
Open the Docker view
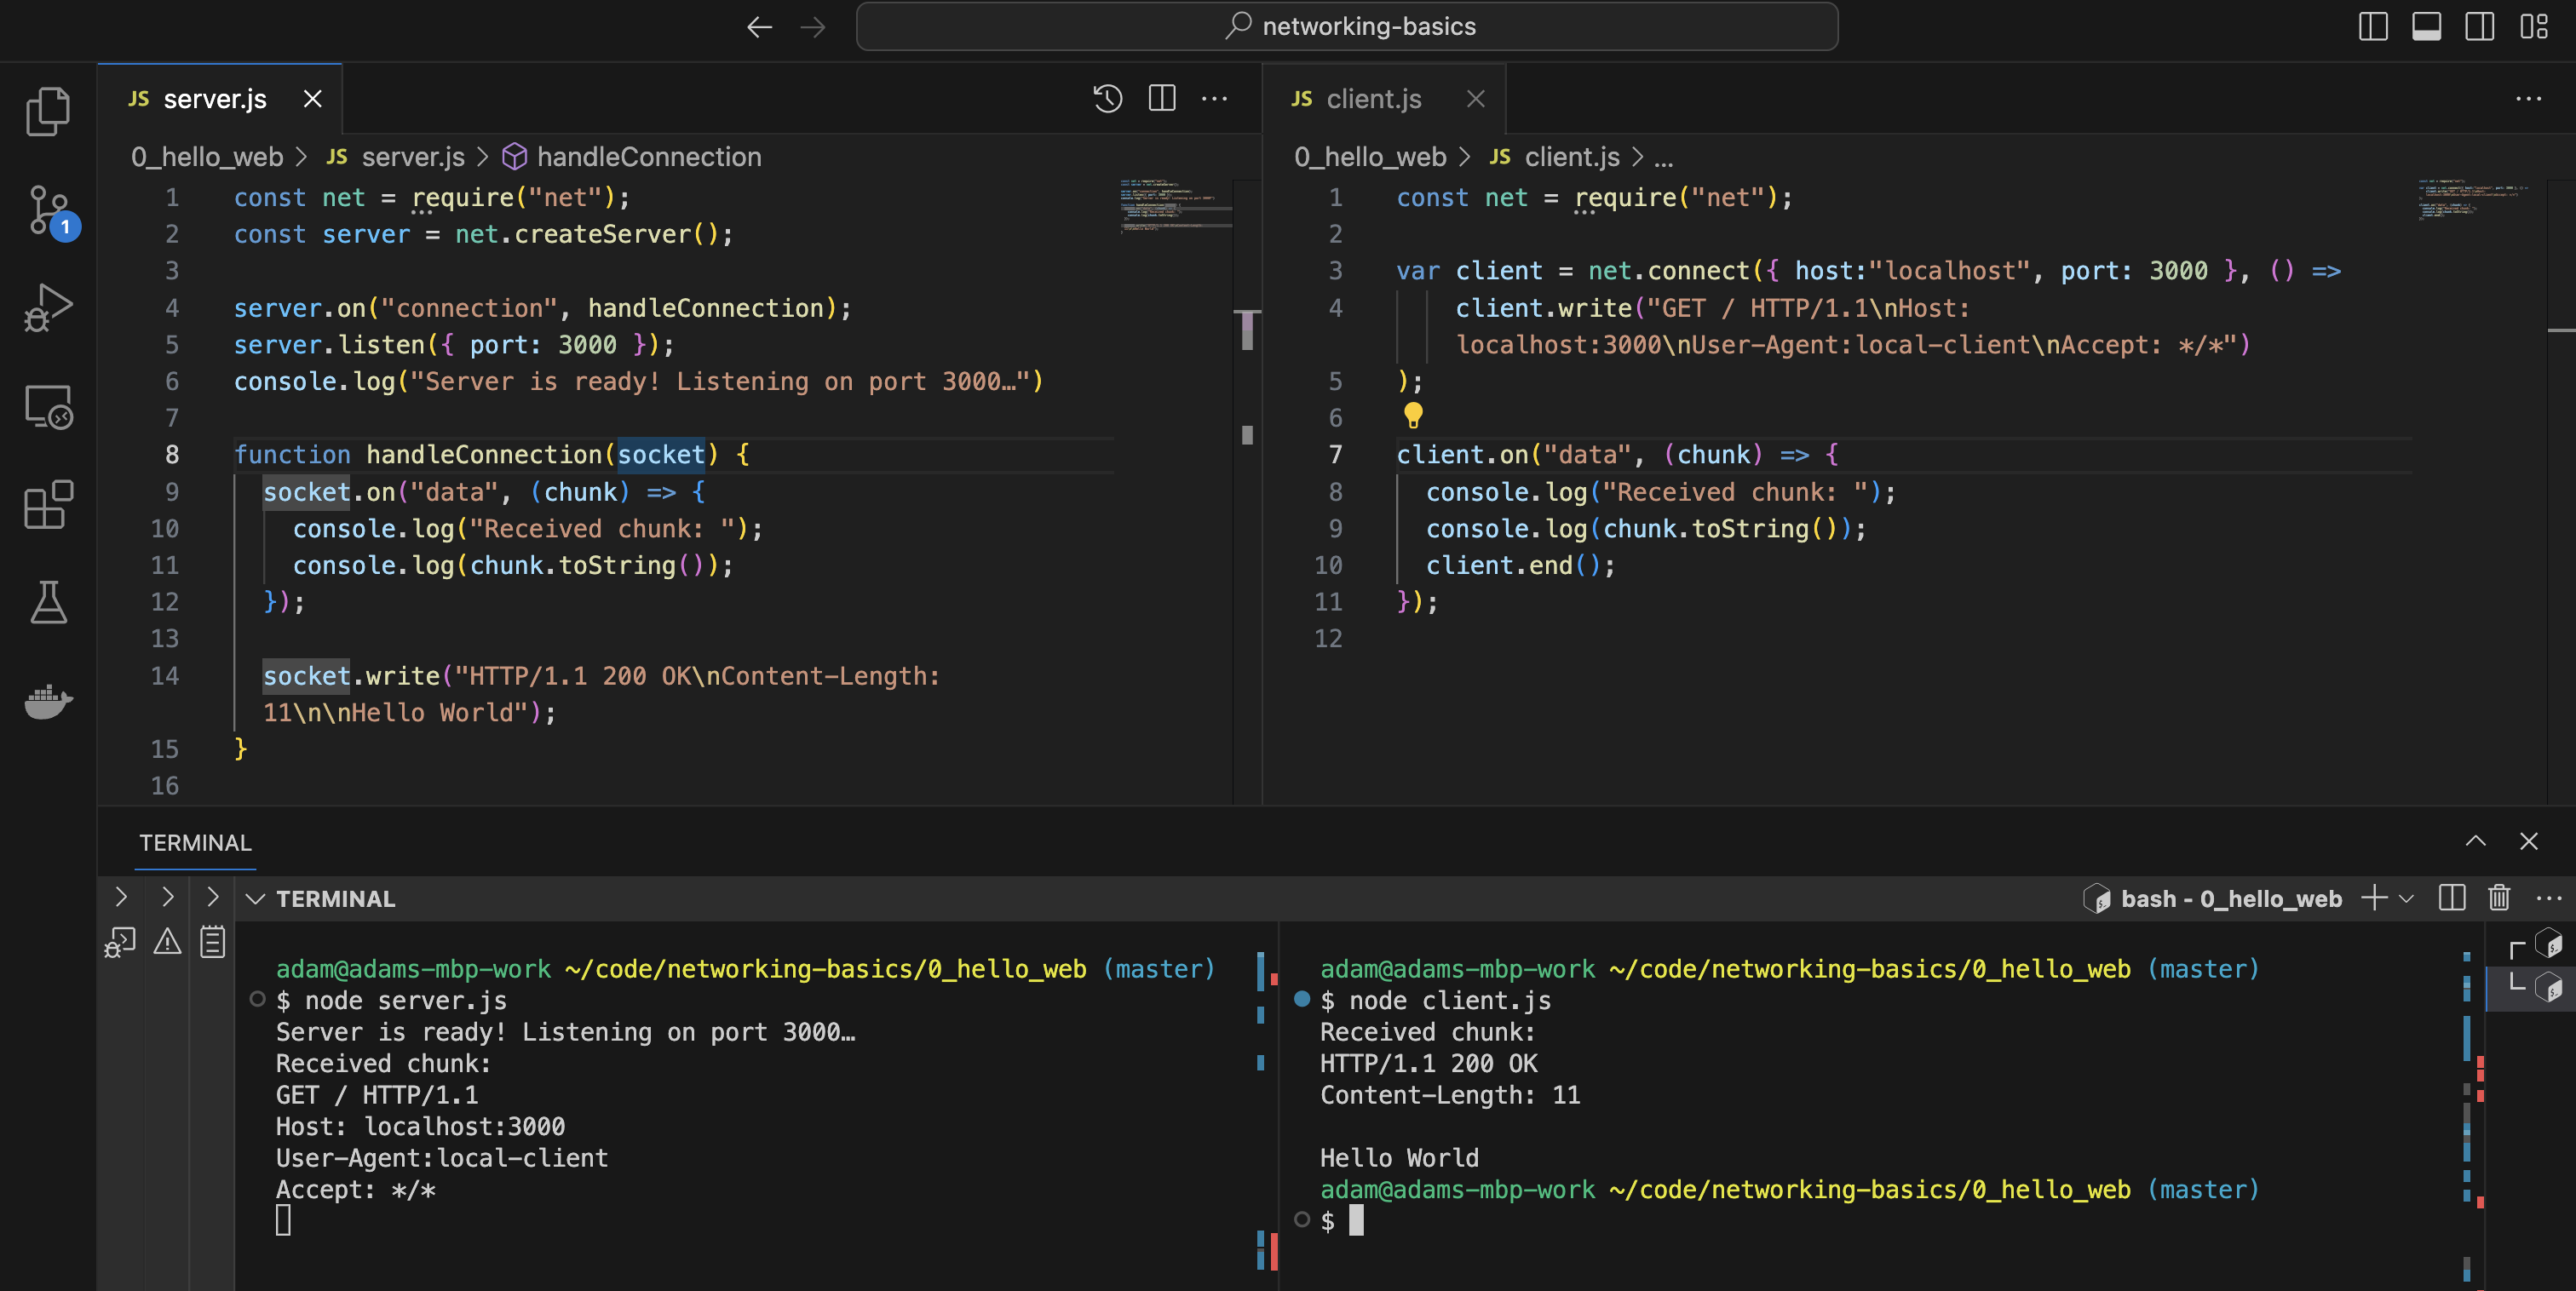[47, 701]
